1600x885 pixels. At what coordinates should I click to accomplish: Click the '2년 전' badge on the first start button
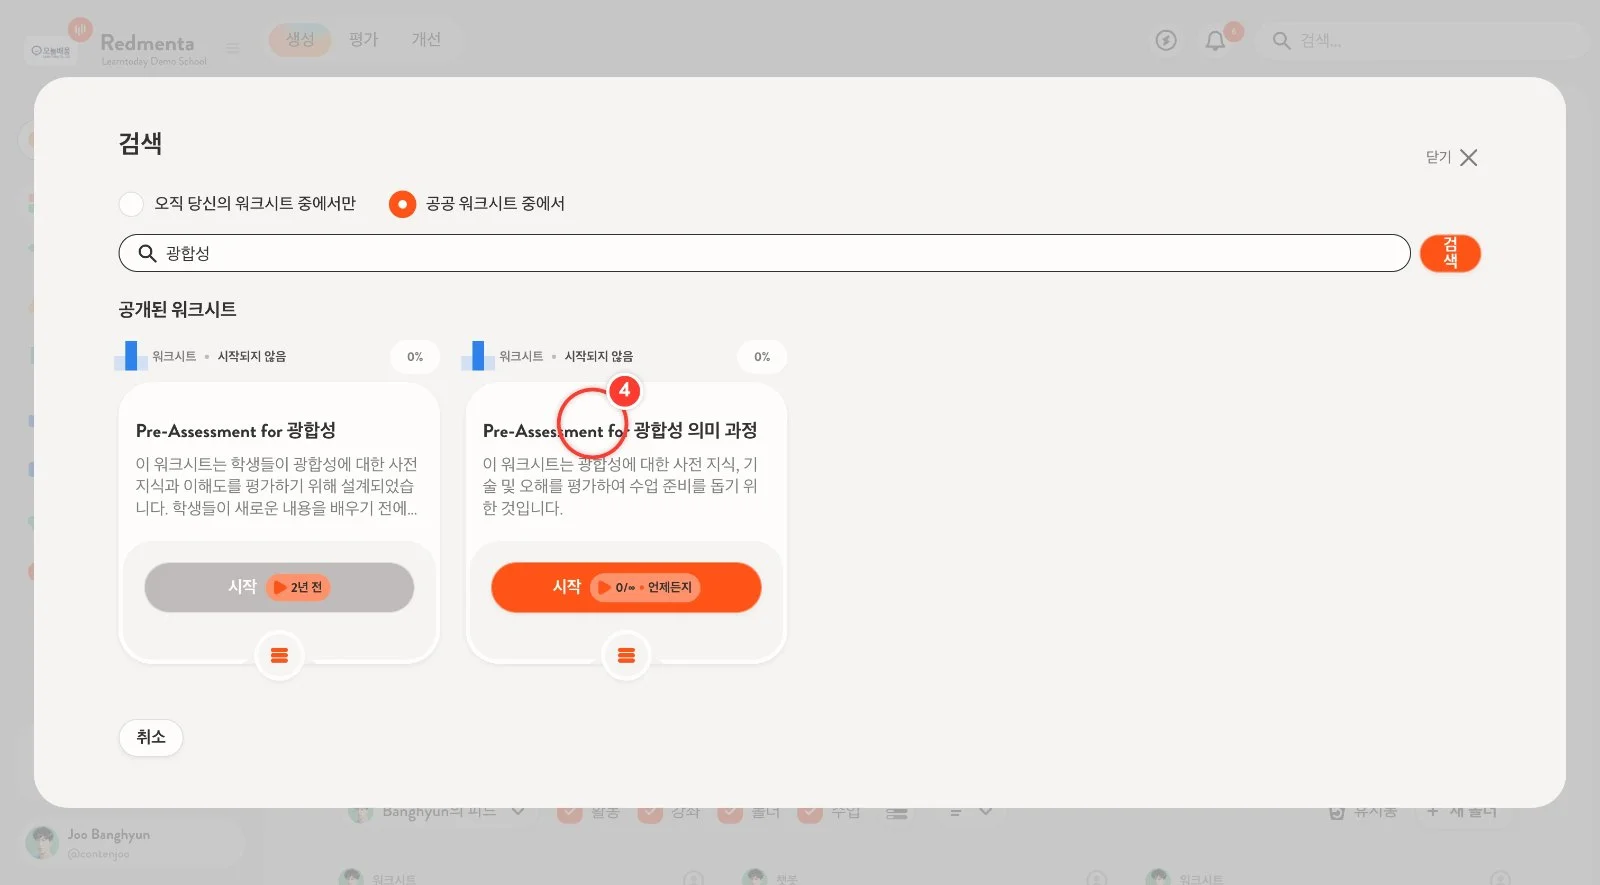298,588
